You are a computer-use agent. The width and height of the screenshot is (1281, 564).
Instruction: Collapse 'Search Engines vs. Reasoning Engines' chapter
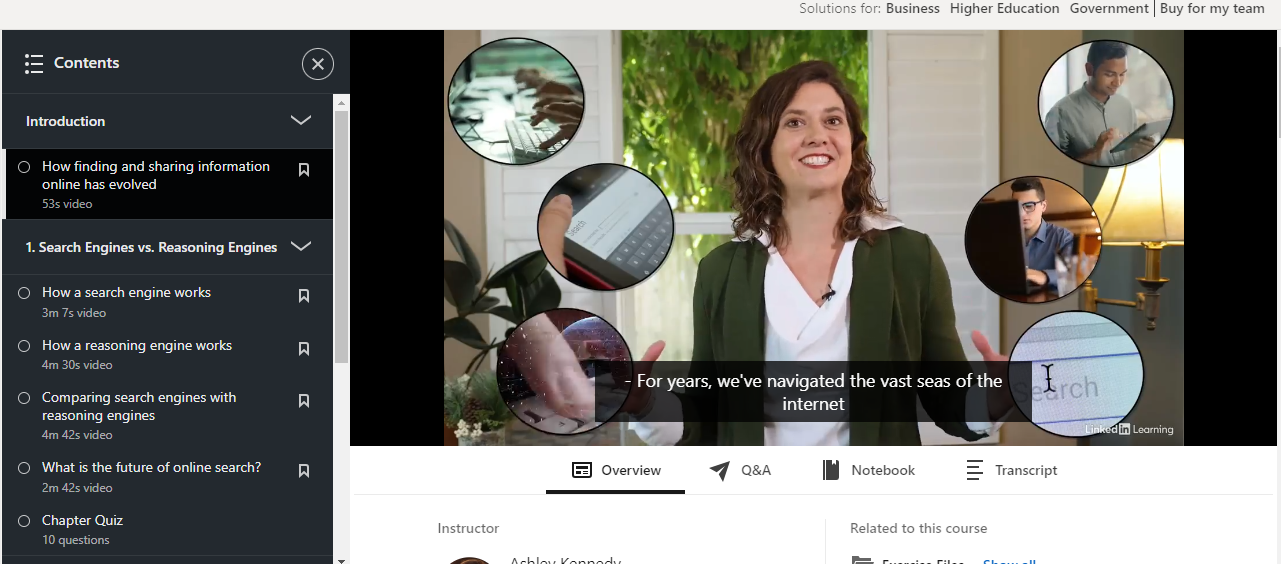tap(300, 247)
